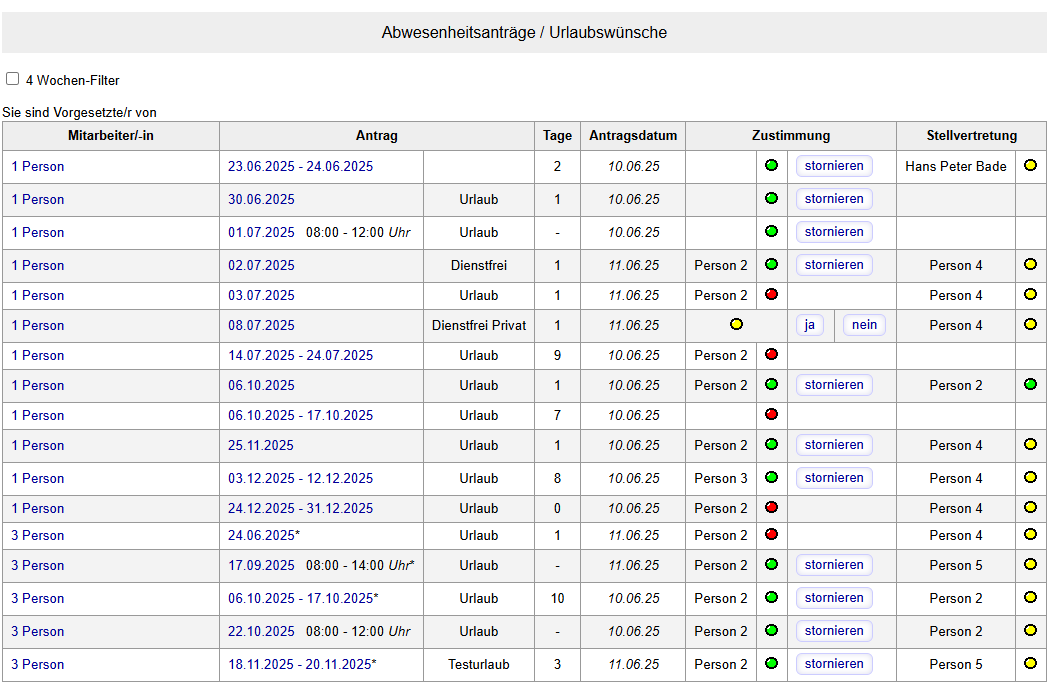Click red approval dot for 14.07.2025 - 24.07.2025

click(x=771, y=355)
